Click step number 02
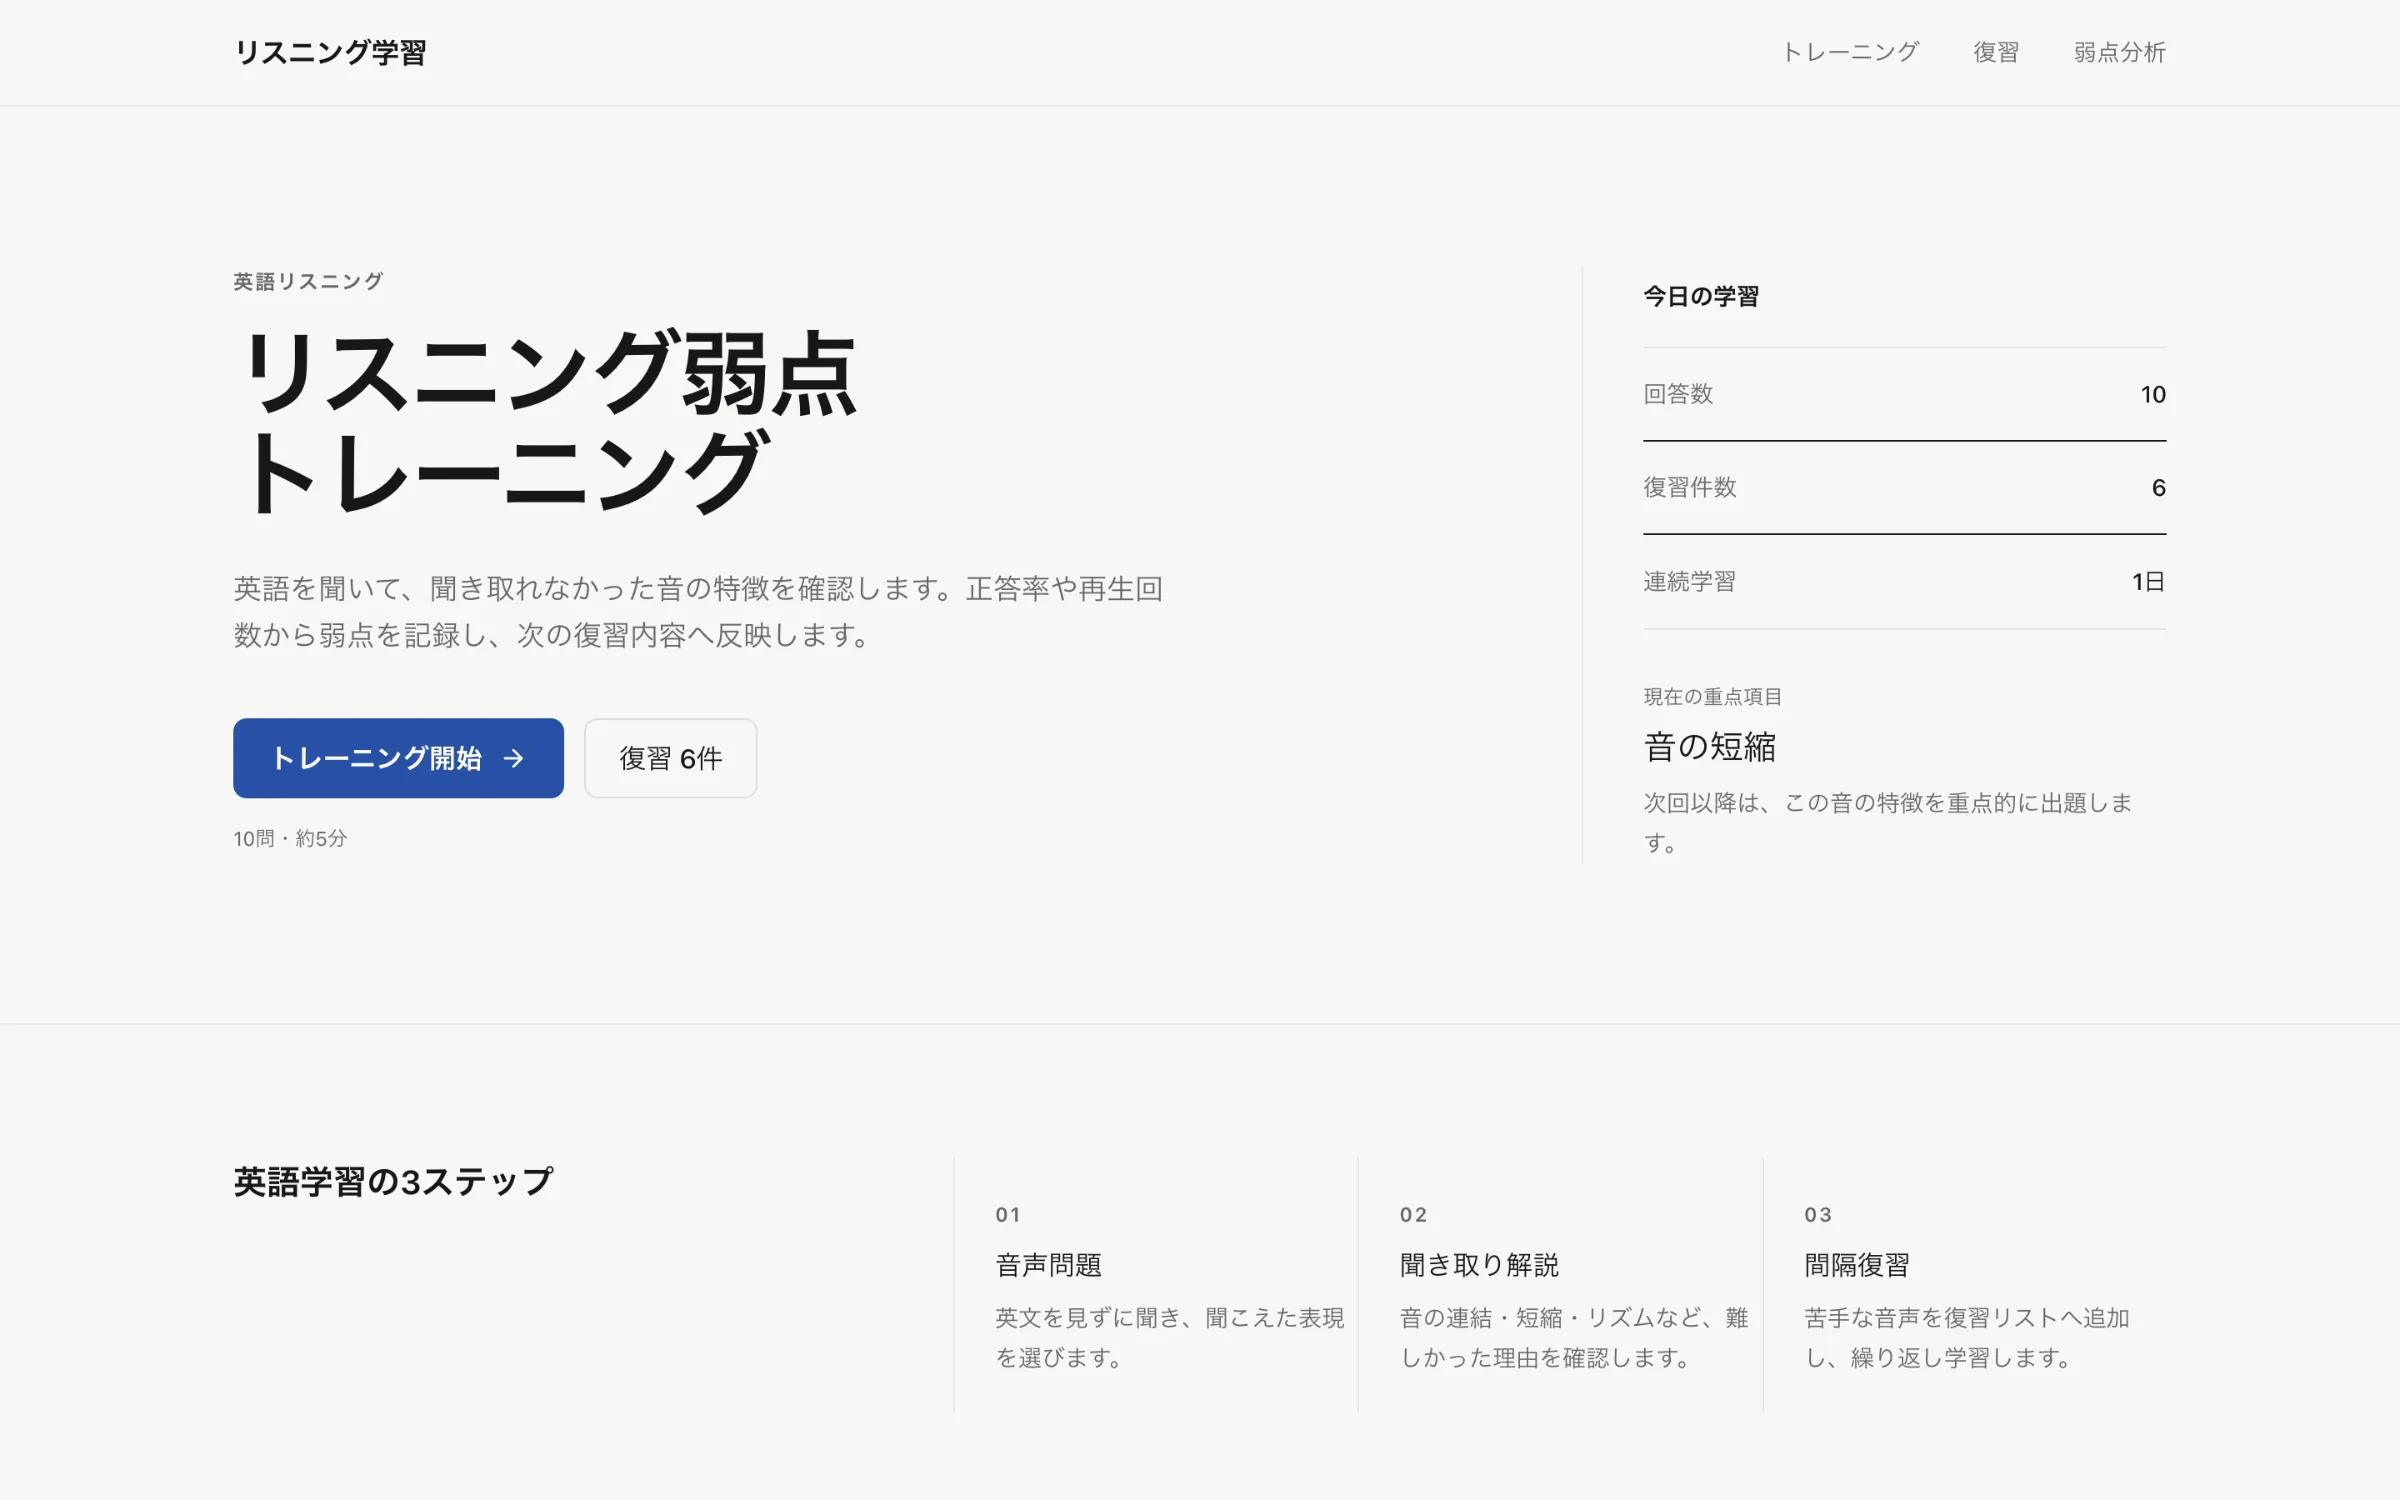 (x=1413, y=1214)
